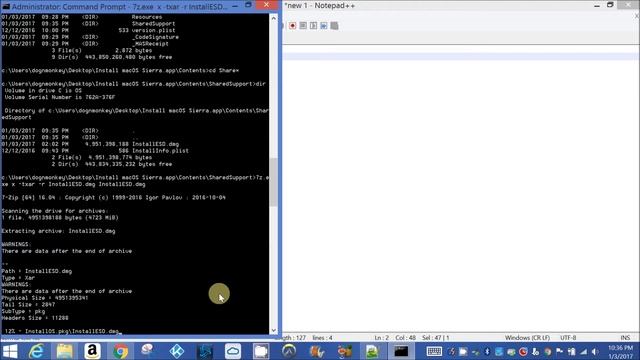Grab the Command Prompt vertical scroll thumb
The width and height of the screenshot is (640, 360).
point(273,182)
